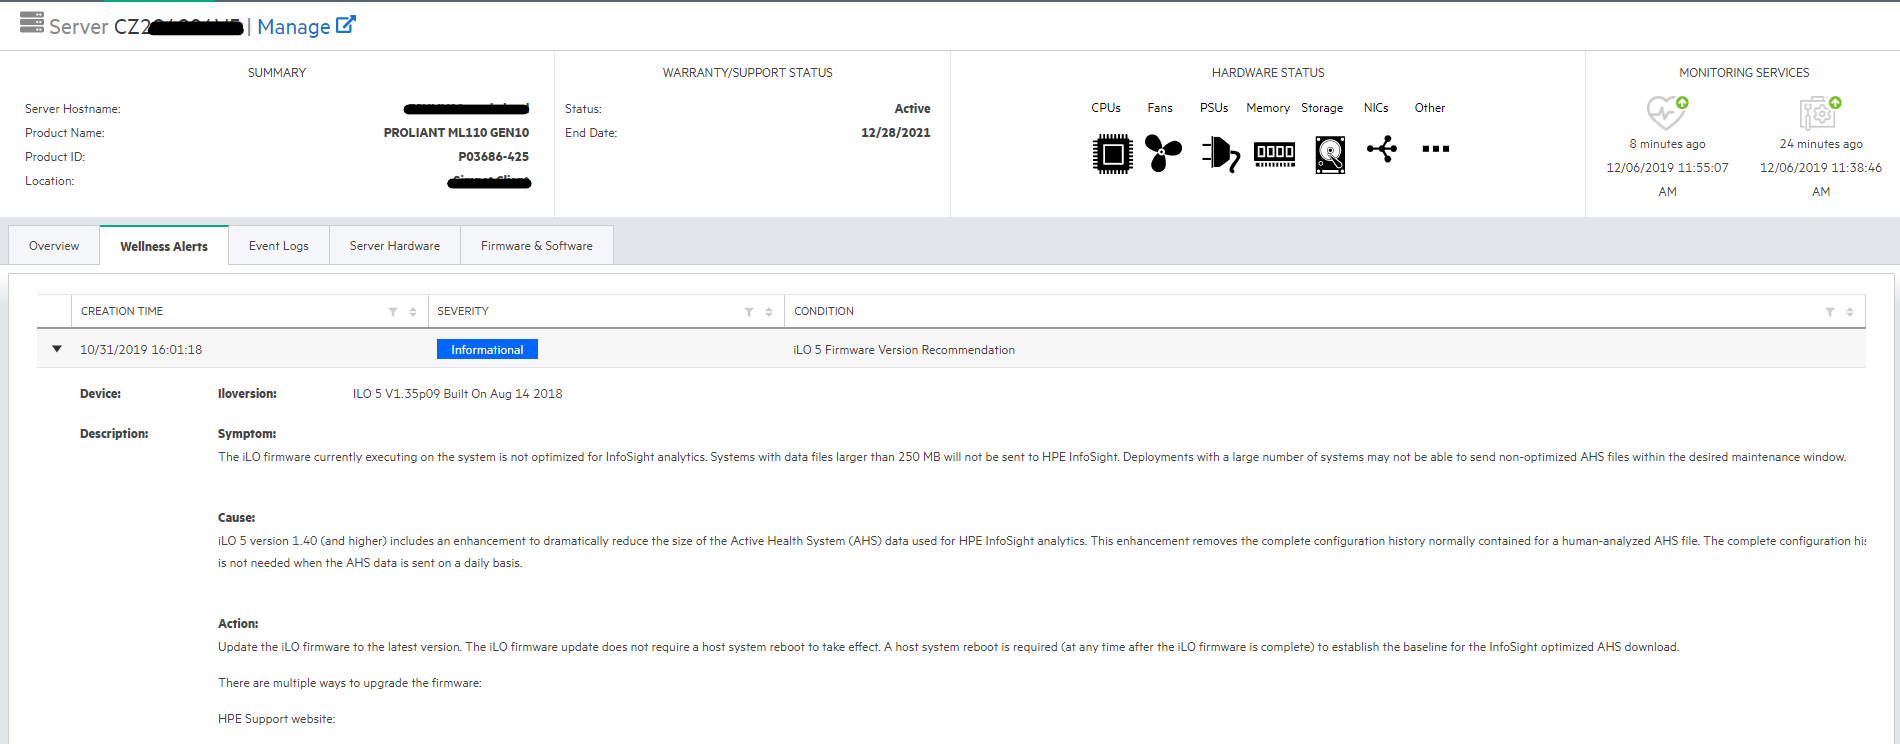Click the Storage label in Hardware Status
Screen dimensions: 1900x744
pyautogui.click(x=1322, y=108)
